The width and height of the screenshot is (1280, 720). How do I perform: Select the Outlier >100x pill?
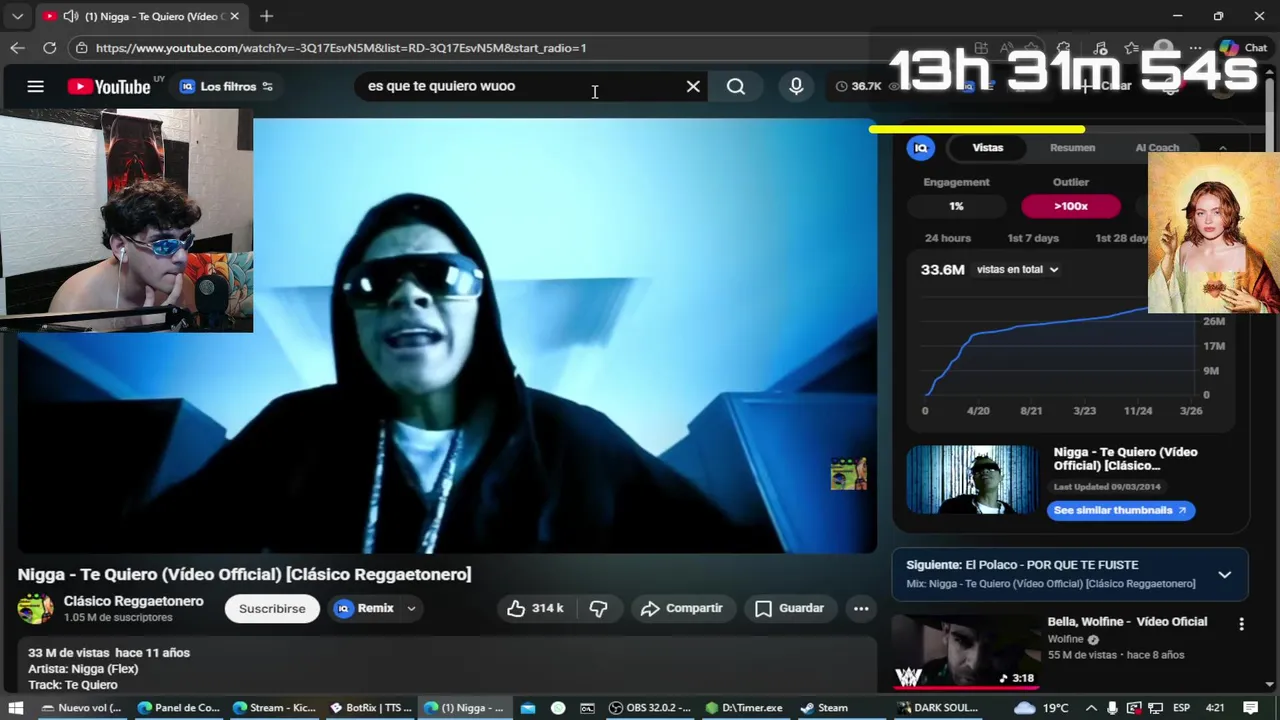[1070, 206]
